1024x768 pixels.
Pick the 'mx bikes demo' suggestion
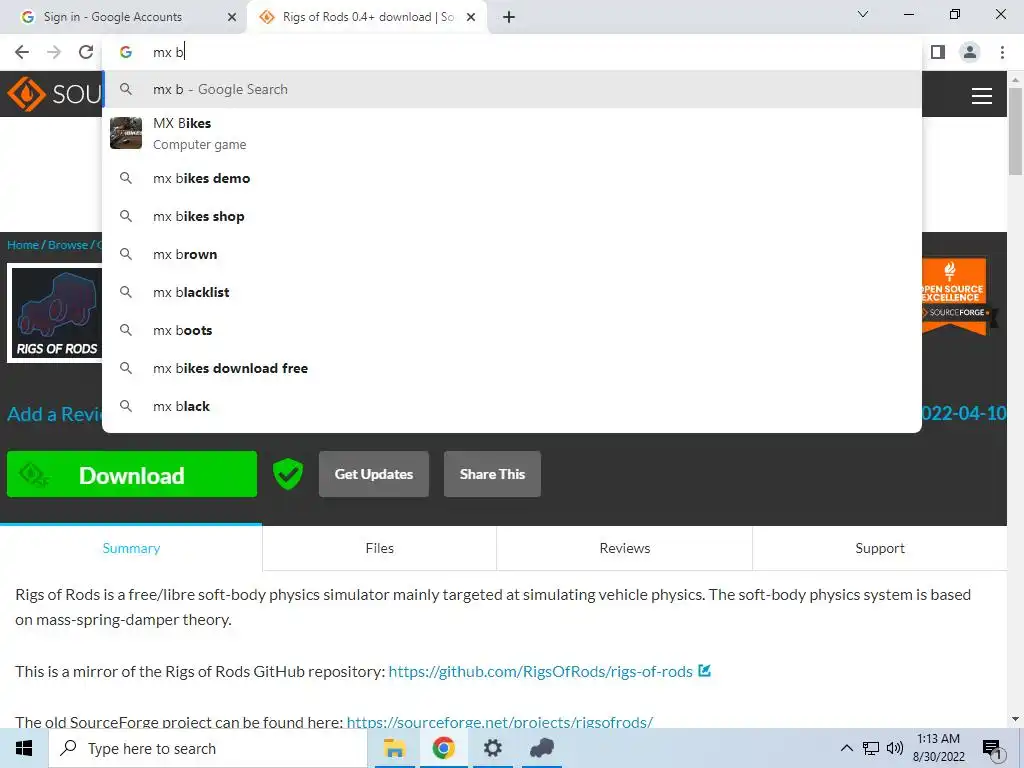coord(512,178)
